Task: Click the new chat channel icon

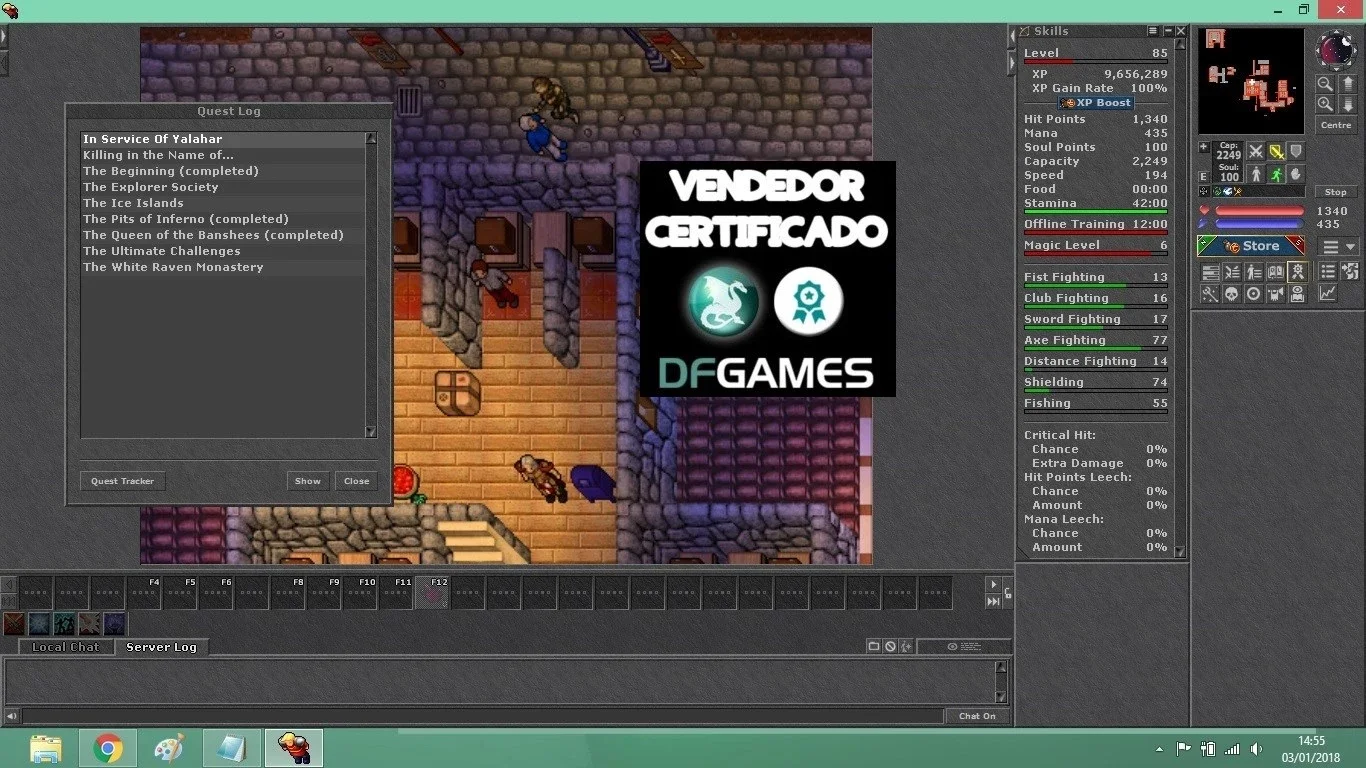Action: (873, 647)
